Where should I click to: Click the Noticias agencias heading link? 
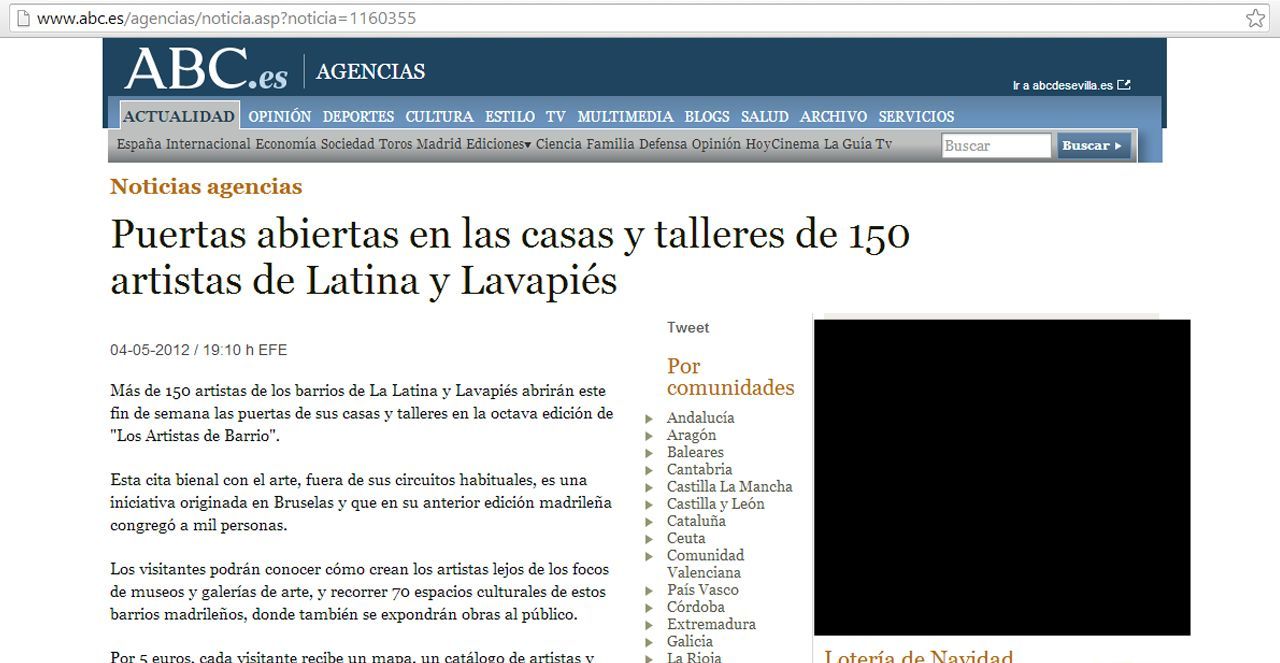206,186
